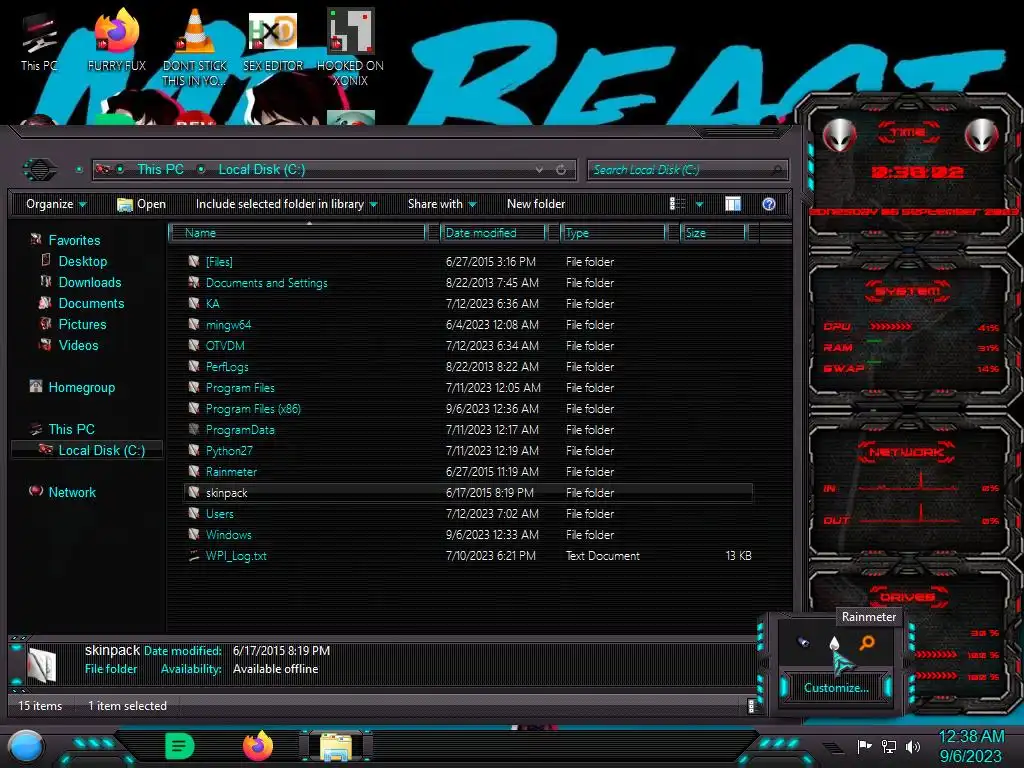Select the Rainmeter folder
1024x768 pixels.
click(469, 472)
